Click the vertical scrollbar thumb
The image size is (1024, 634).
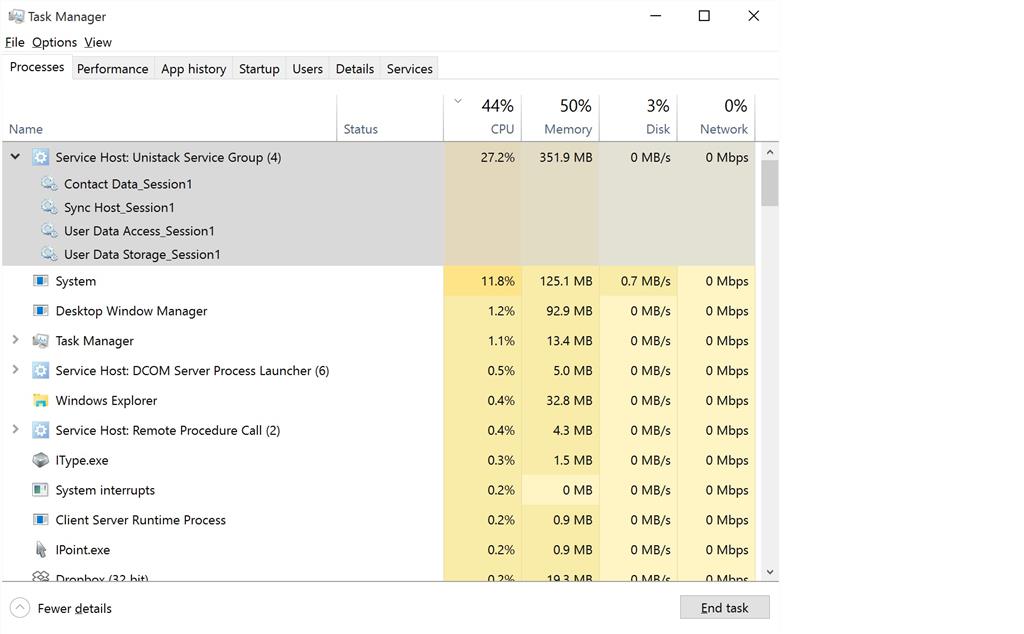770,183
